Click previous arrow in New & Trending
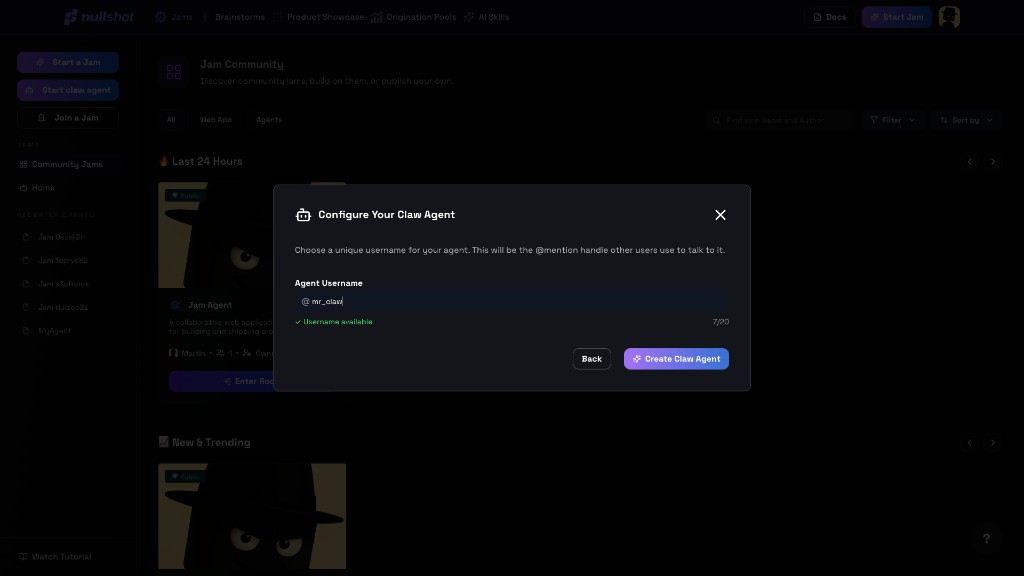The height and width of the screenshot is (576, 1024). coord(970,443)
